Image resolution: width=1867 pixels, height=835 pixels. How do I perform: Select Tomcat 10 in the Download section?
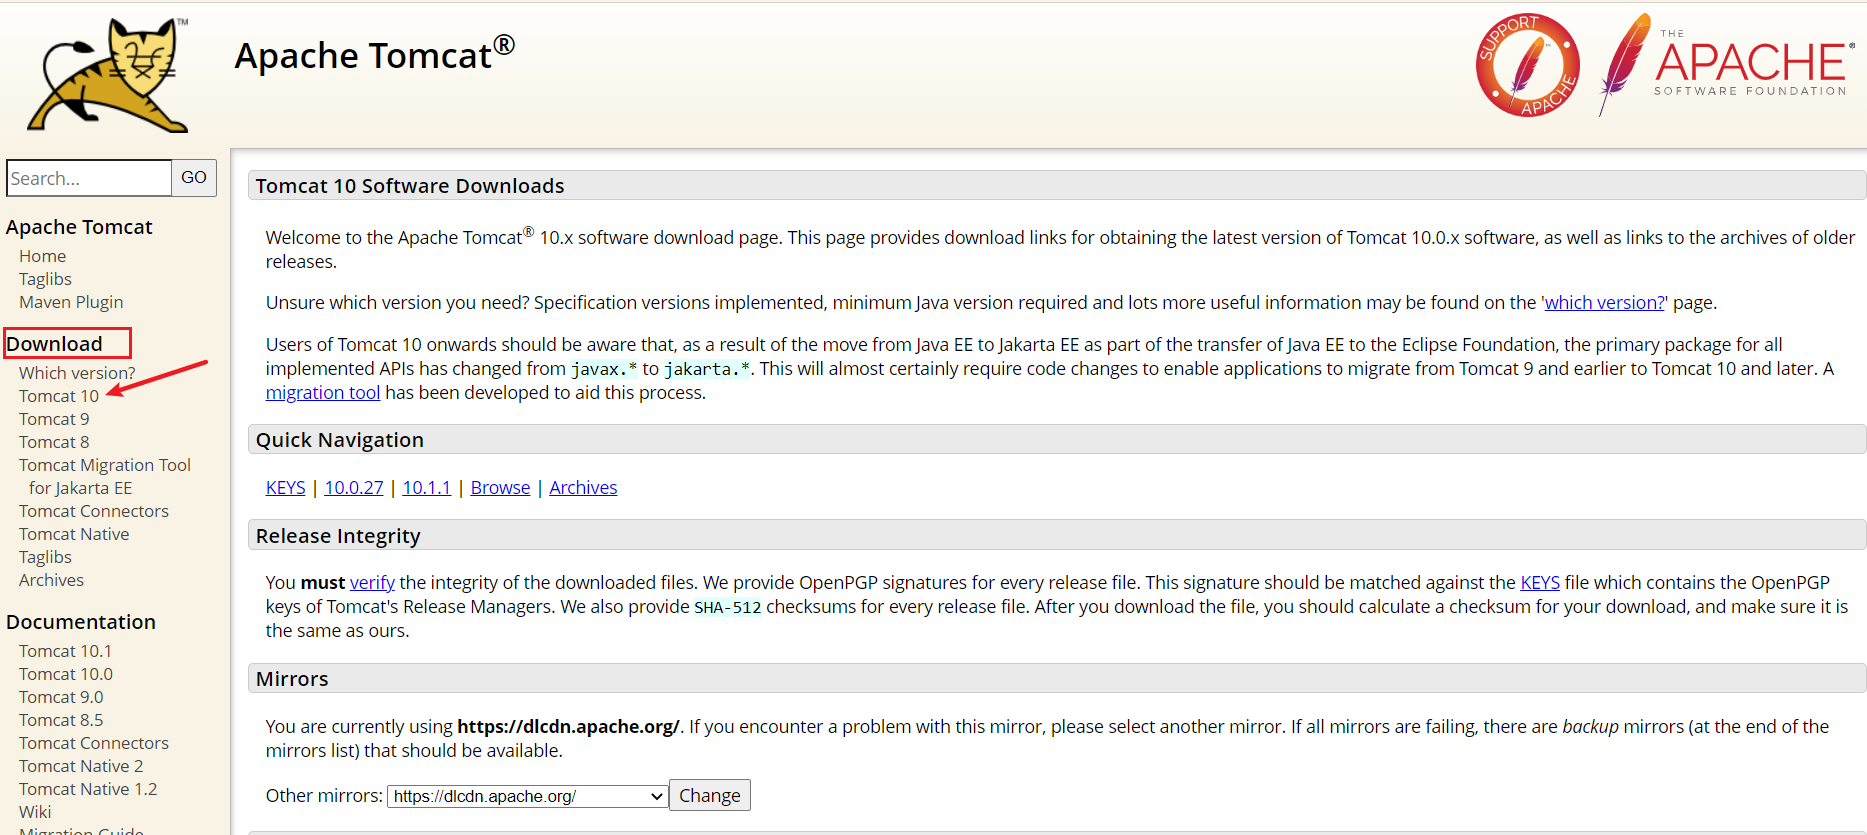point(59,396)
